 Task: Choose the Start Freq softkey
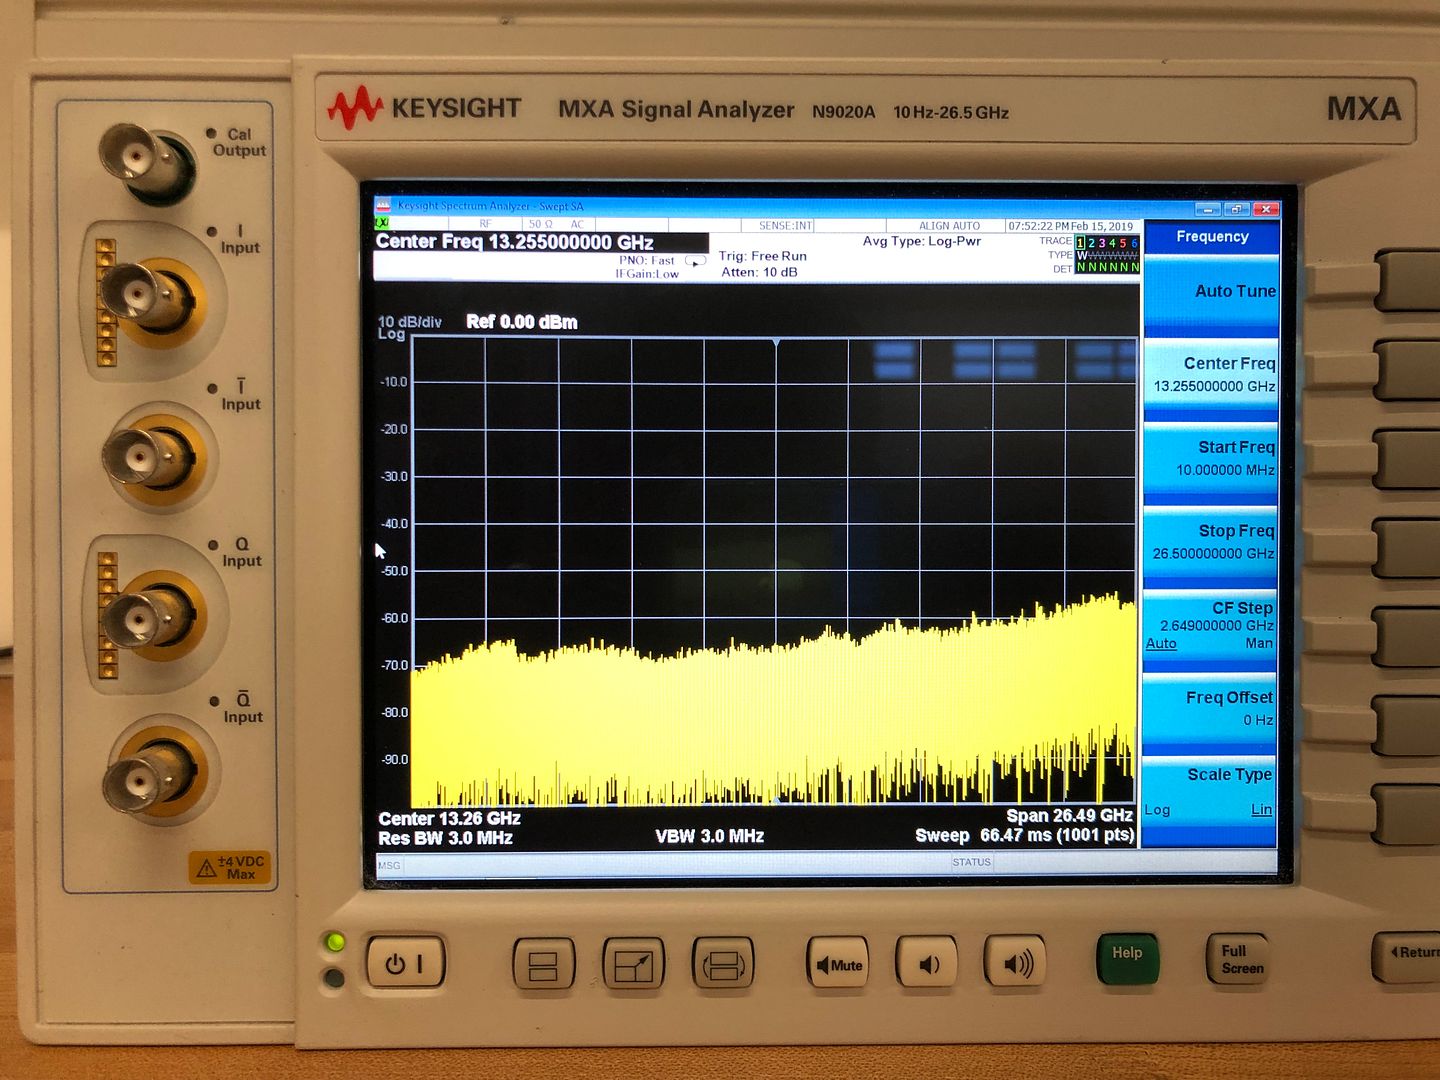(1211, 458)
